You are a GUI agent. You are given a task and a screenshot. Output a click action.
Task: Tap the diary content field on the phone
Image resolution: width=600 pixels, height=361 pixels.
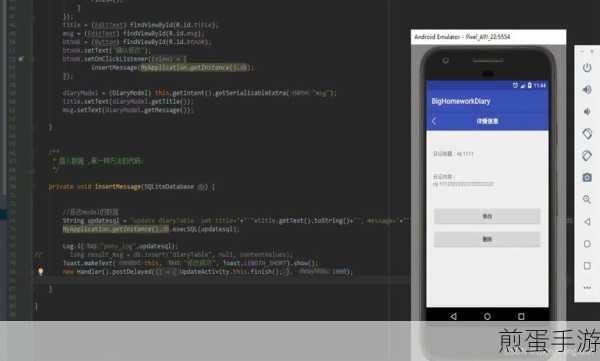coord(463,180)
